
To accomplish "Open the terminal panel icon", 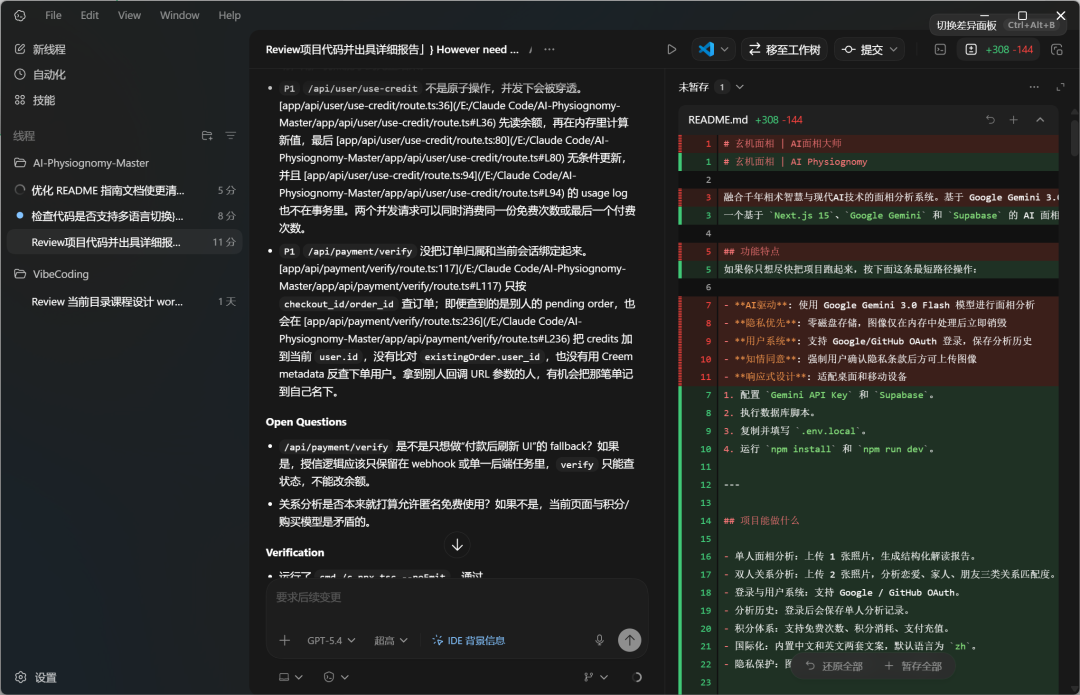I will pos(940,49).
